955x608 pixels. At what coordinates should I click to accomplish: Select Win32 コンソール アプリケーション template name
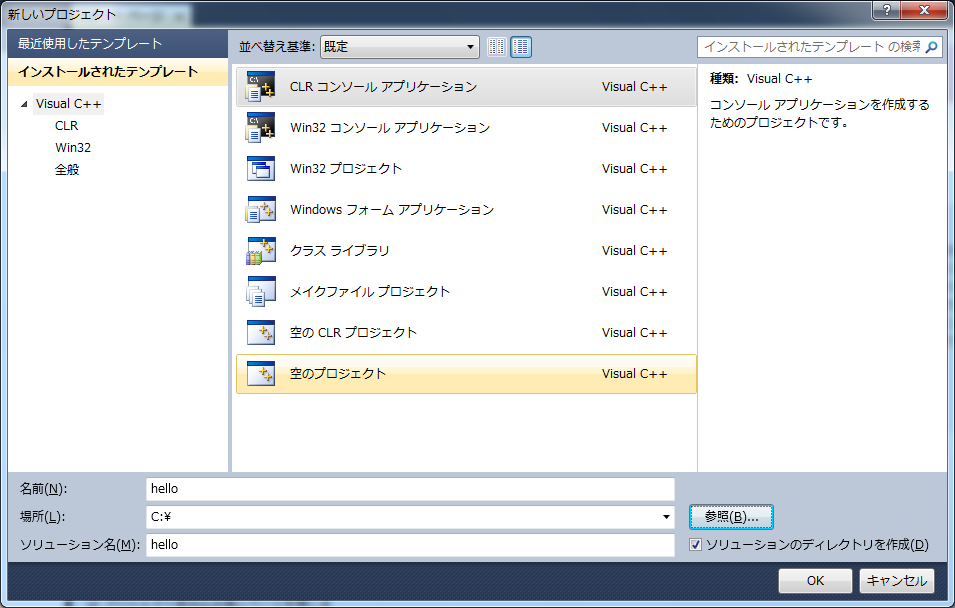390,127
